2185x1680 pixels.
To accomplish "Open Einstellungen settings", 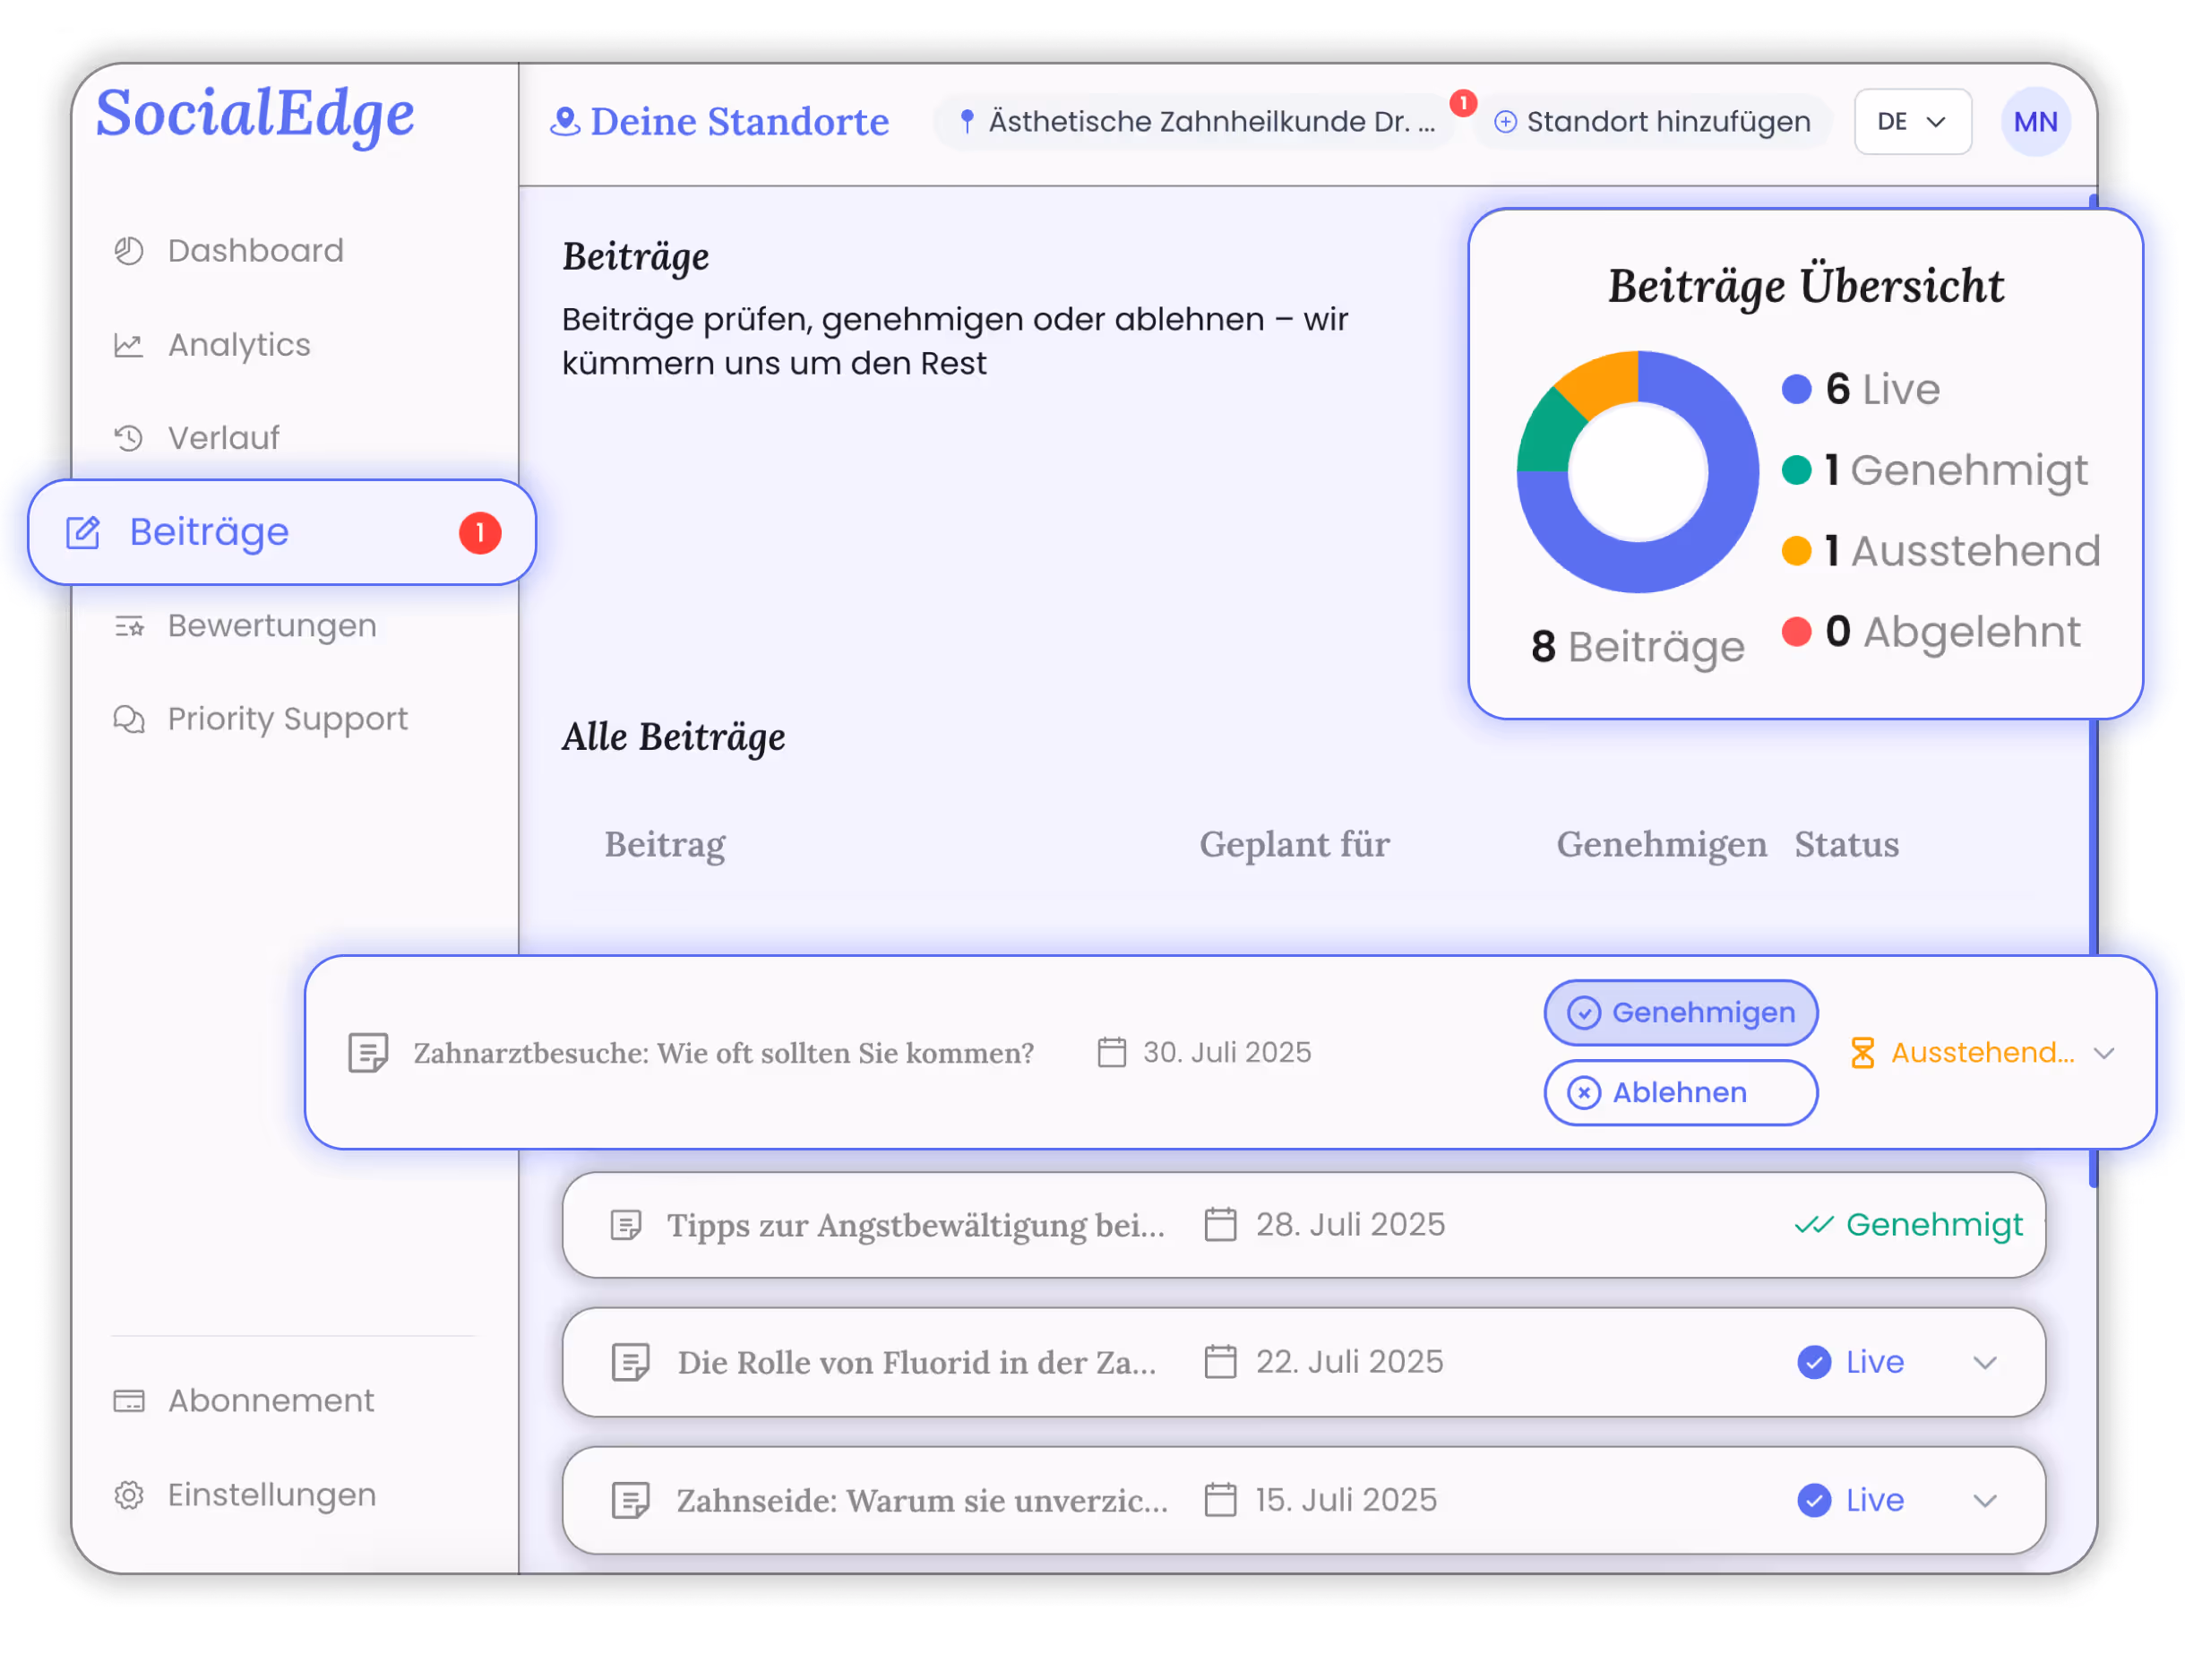I will click(245, 1494).
